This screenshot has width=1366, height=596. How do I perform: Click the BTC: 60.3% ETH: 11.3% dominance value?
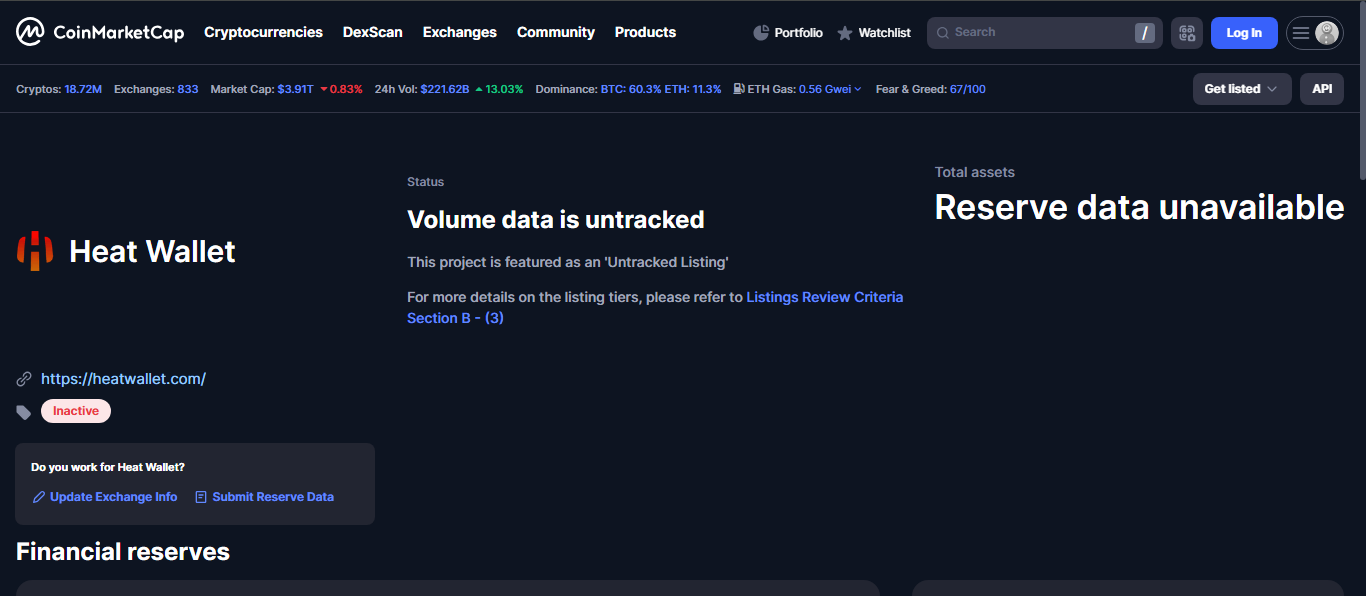coord(661,89)
